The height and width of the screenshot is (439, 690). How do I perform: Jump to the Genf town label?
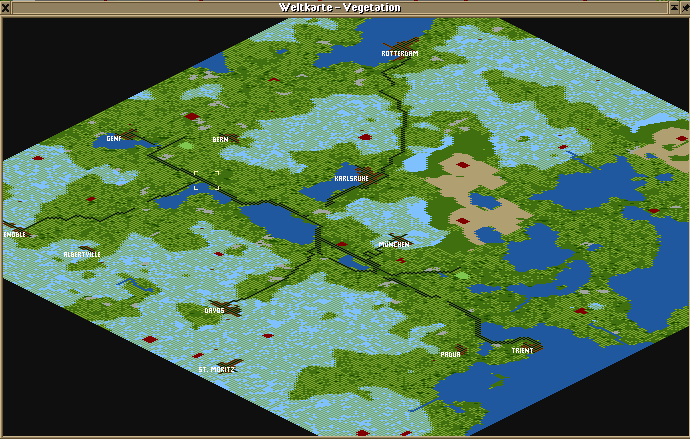[114, 139]
